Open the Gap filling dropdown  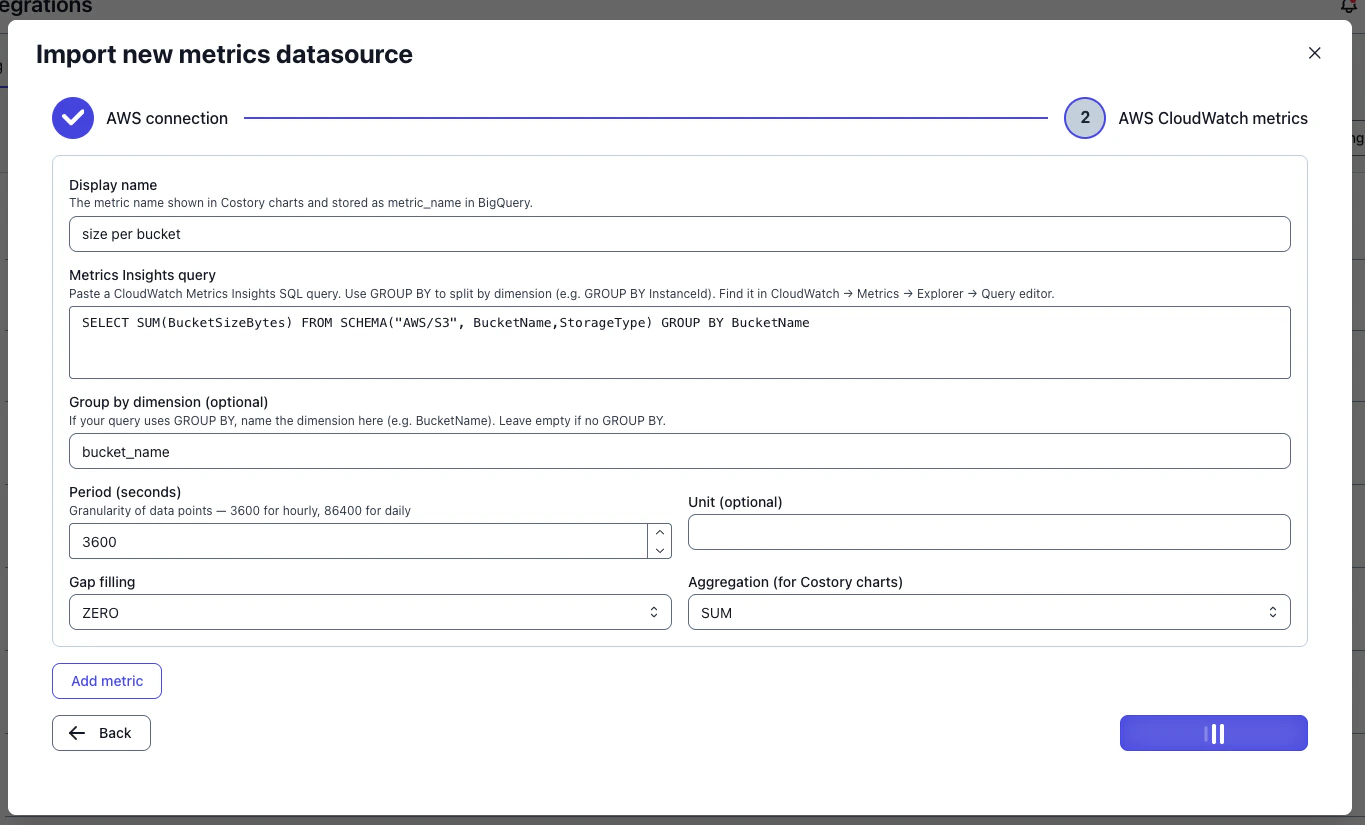(370, 613)
